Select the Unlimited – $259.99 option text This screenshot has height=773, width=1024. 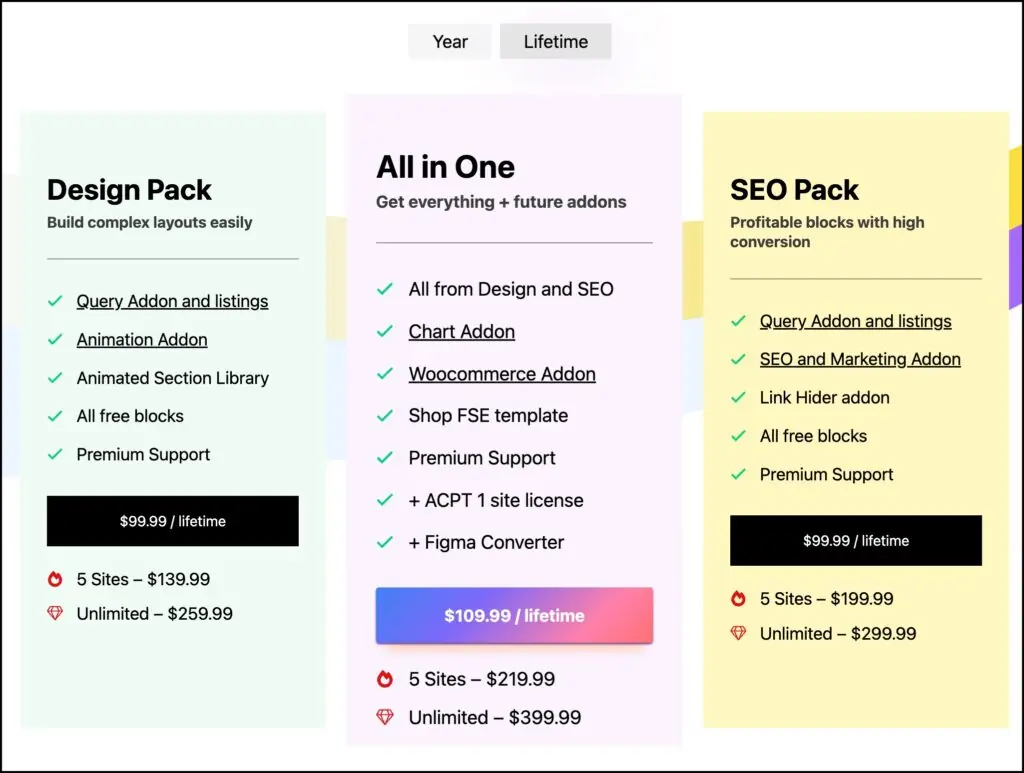point(154,614)
